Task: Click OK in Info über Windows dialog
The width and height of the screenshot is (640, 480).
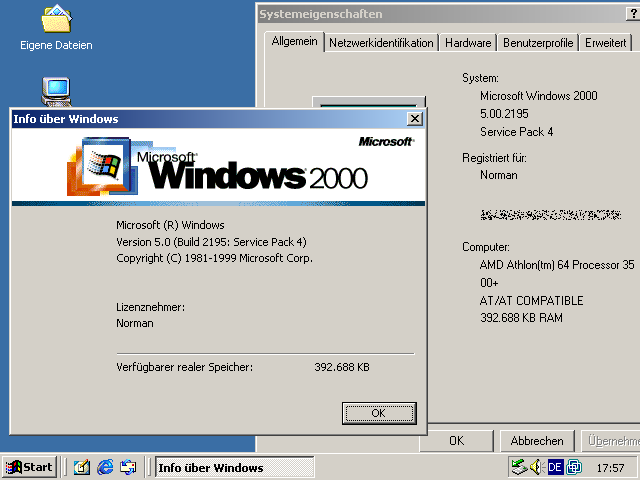Action: 379,413
